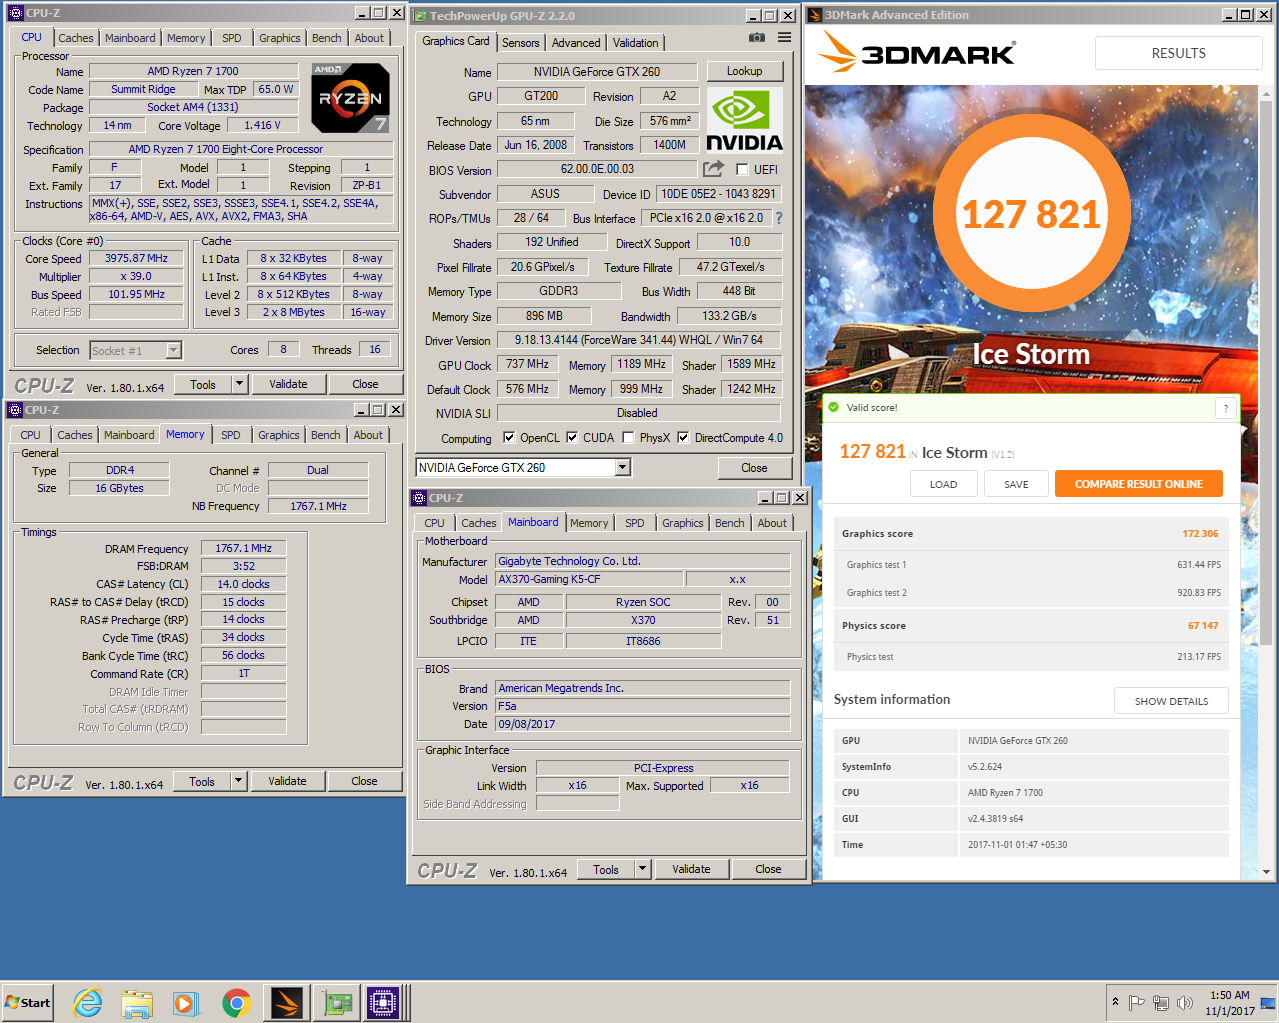Open the Advanced tab in GPU-Z

(x=576, y=43)
